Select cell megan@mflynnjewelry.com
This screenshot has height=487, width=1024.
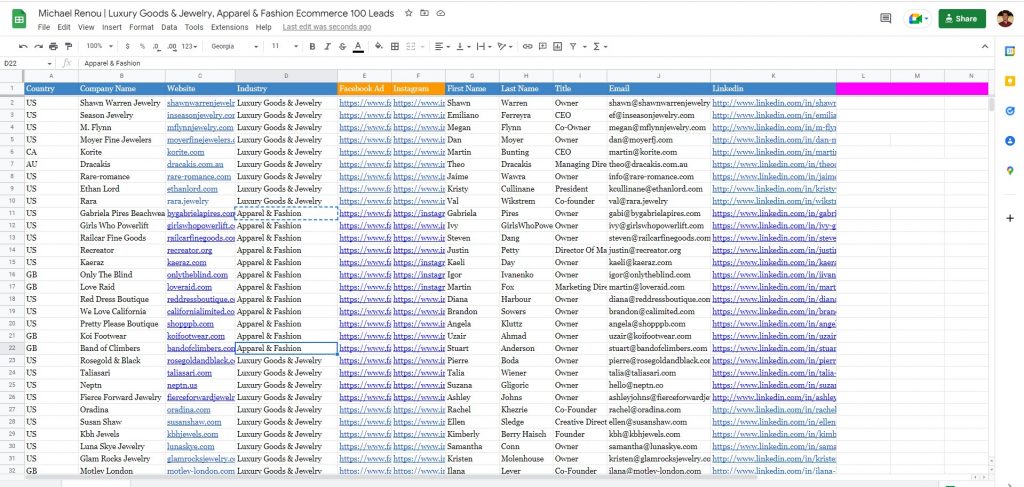(x=658, y=127)
